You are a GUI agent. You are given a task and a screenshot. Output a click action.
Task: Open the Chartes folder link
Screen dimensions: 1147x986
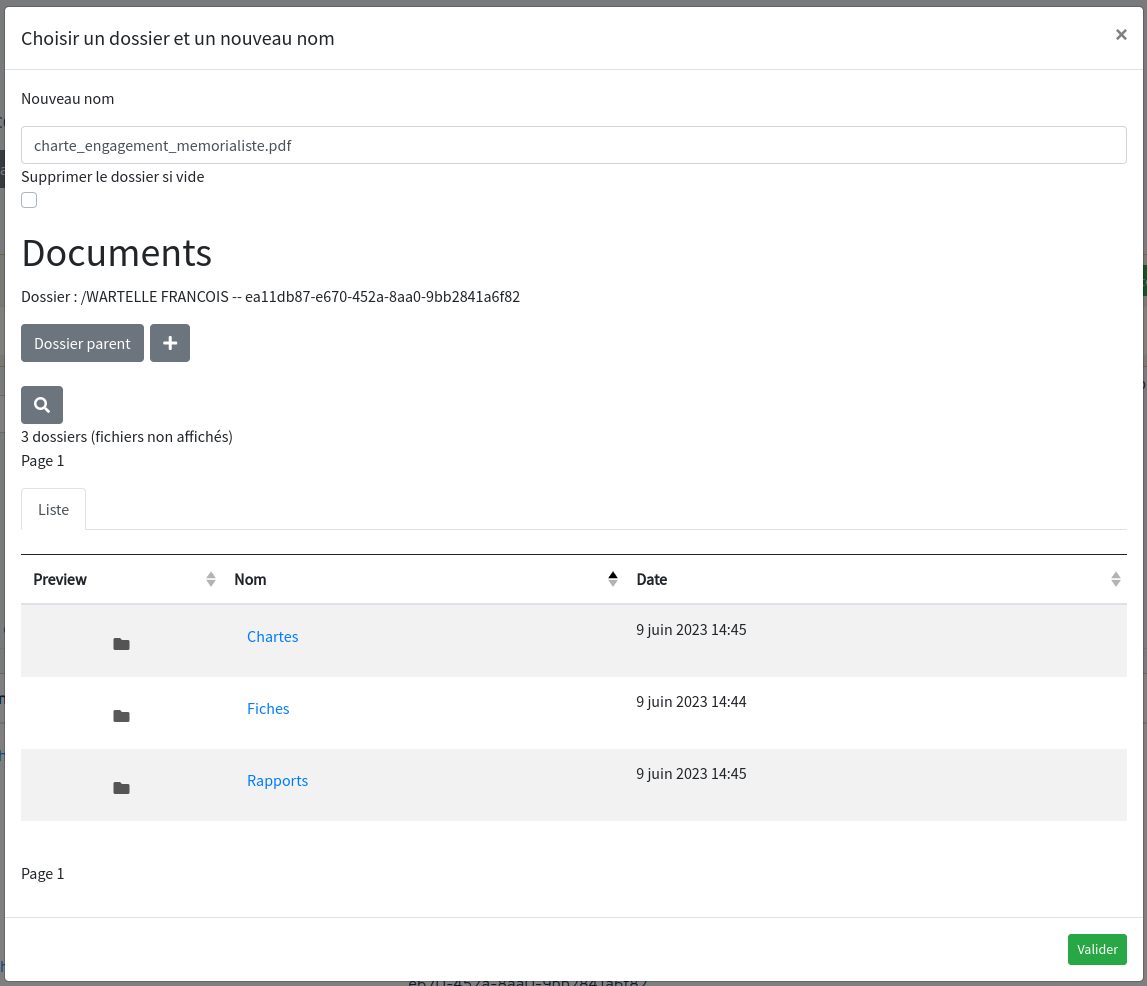point(272,636)
